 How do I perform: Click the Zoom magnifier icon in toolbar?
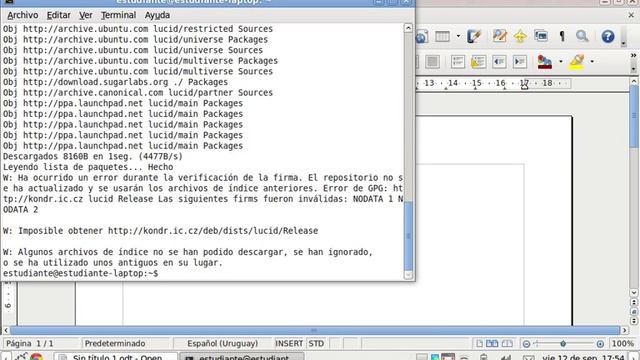(582, 36)
